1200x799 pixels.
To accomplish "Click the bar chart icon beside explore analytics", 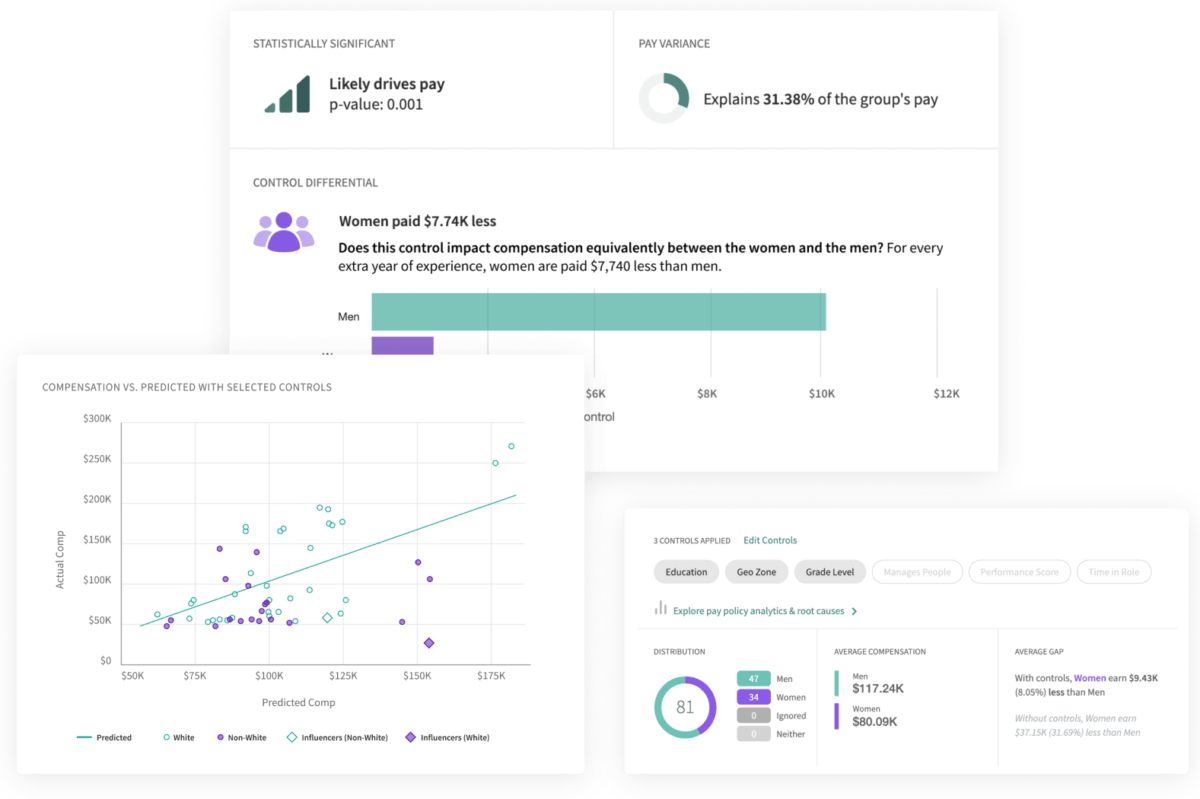I will point(659,609).
